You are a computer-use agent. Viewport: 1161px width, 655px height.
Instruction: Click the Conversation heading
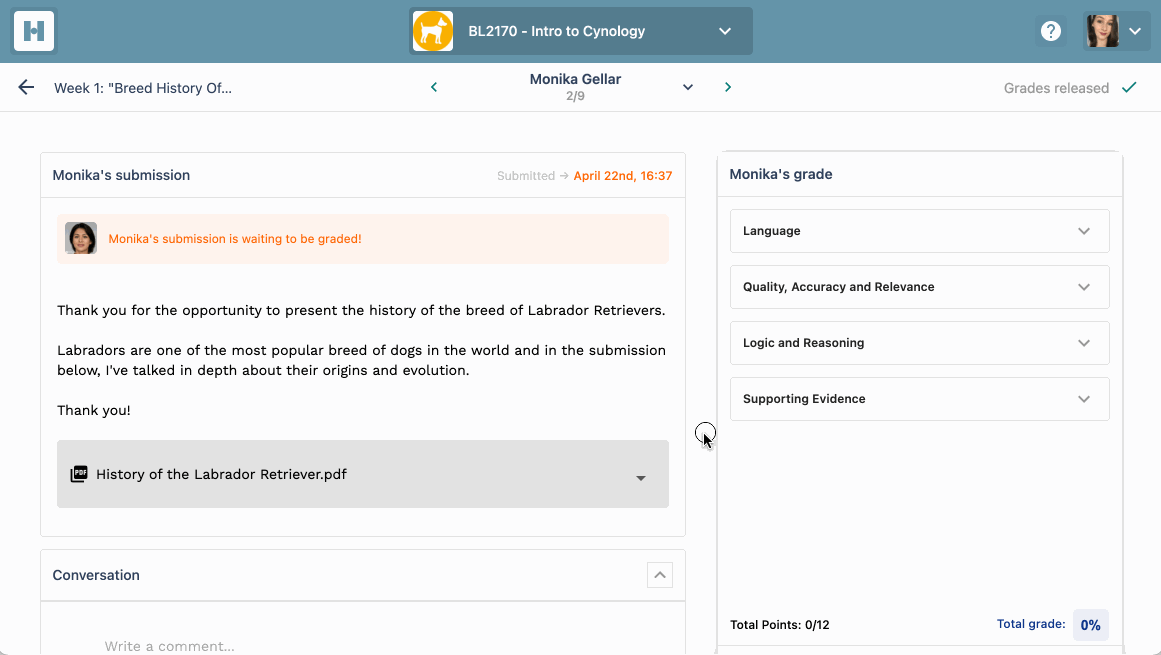point(96,575)
